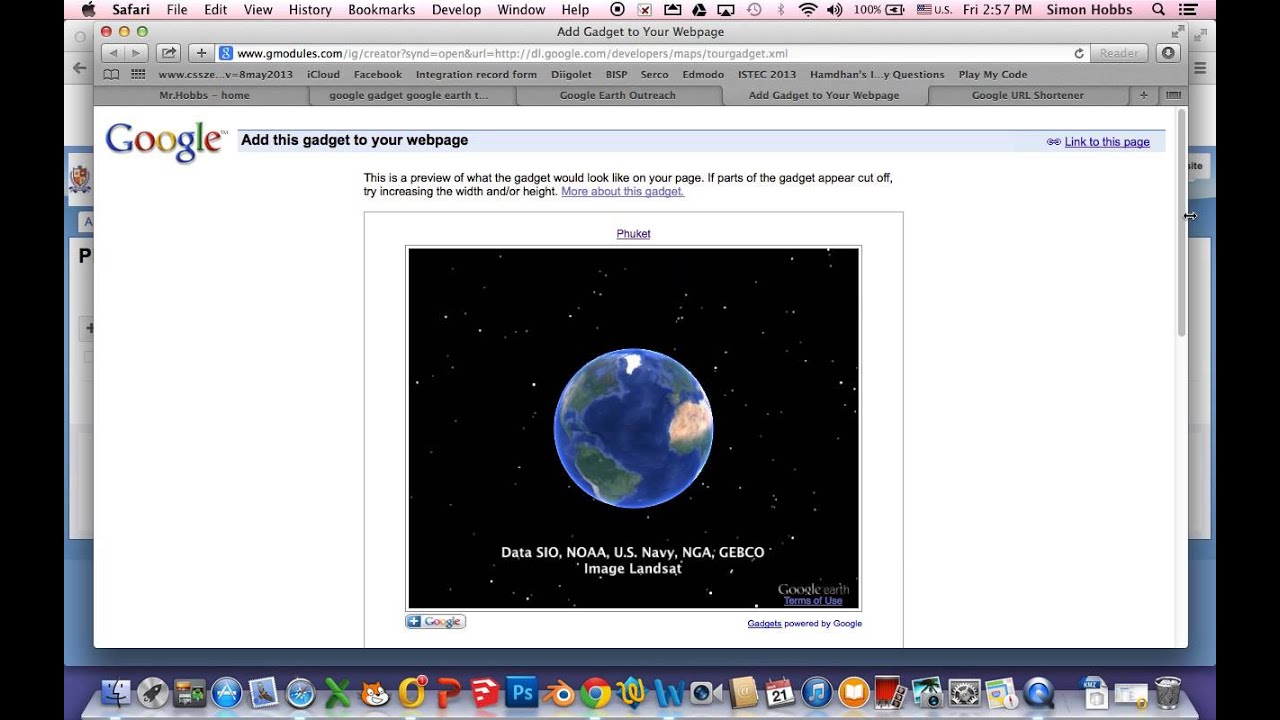Launch Blender from the dock
Screen dimensions: 1280x720
[x=559, y=692]
